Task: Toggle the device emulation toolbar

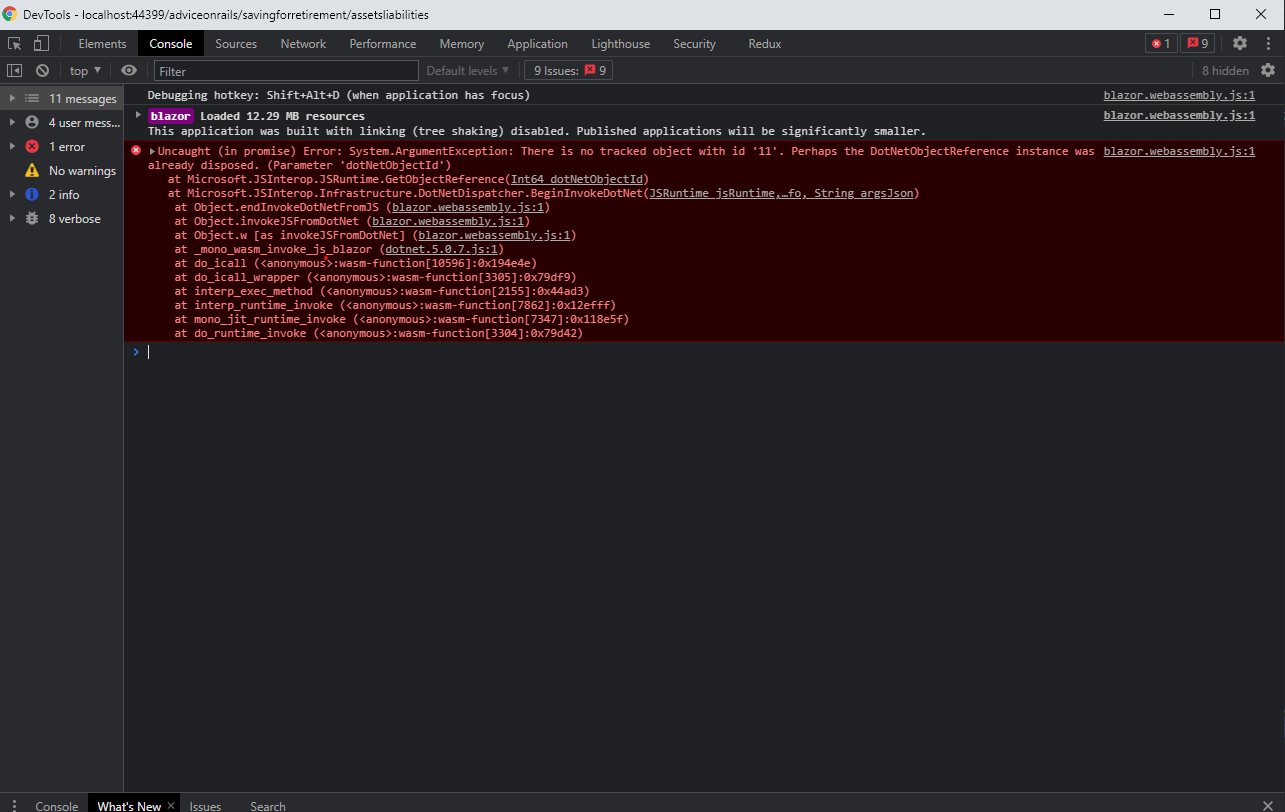Action: tap(40, 43)
